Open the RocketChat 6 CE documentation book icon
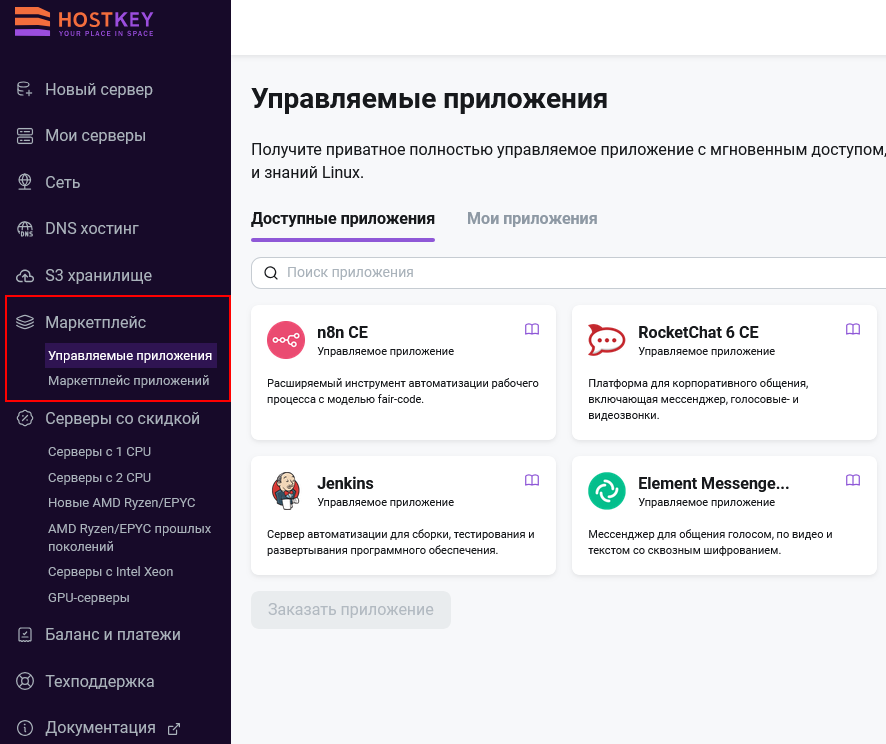 (853, 329)
